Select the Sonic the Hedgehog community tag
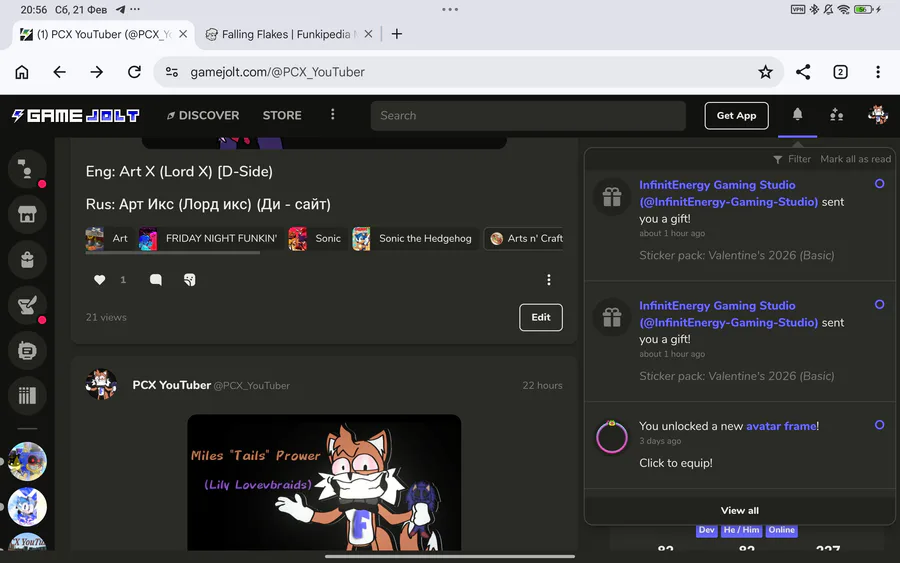 414,238
